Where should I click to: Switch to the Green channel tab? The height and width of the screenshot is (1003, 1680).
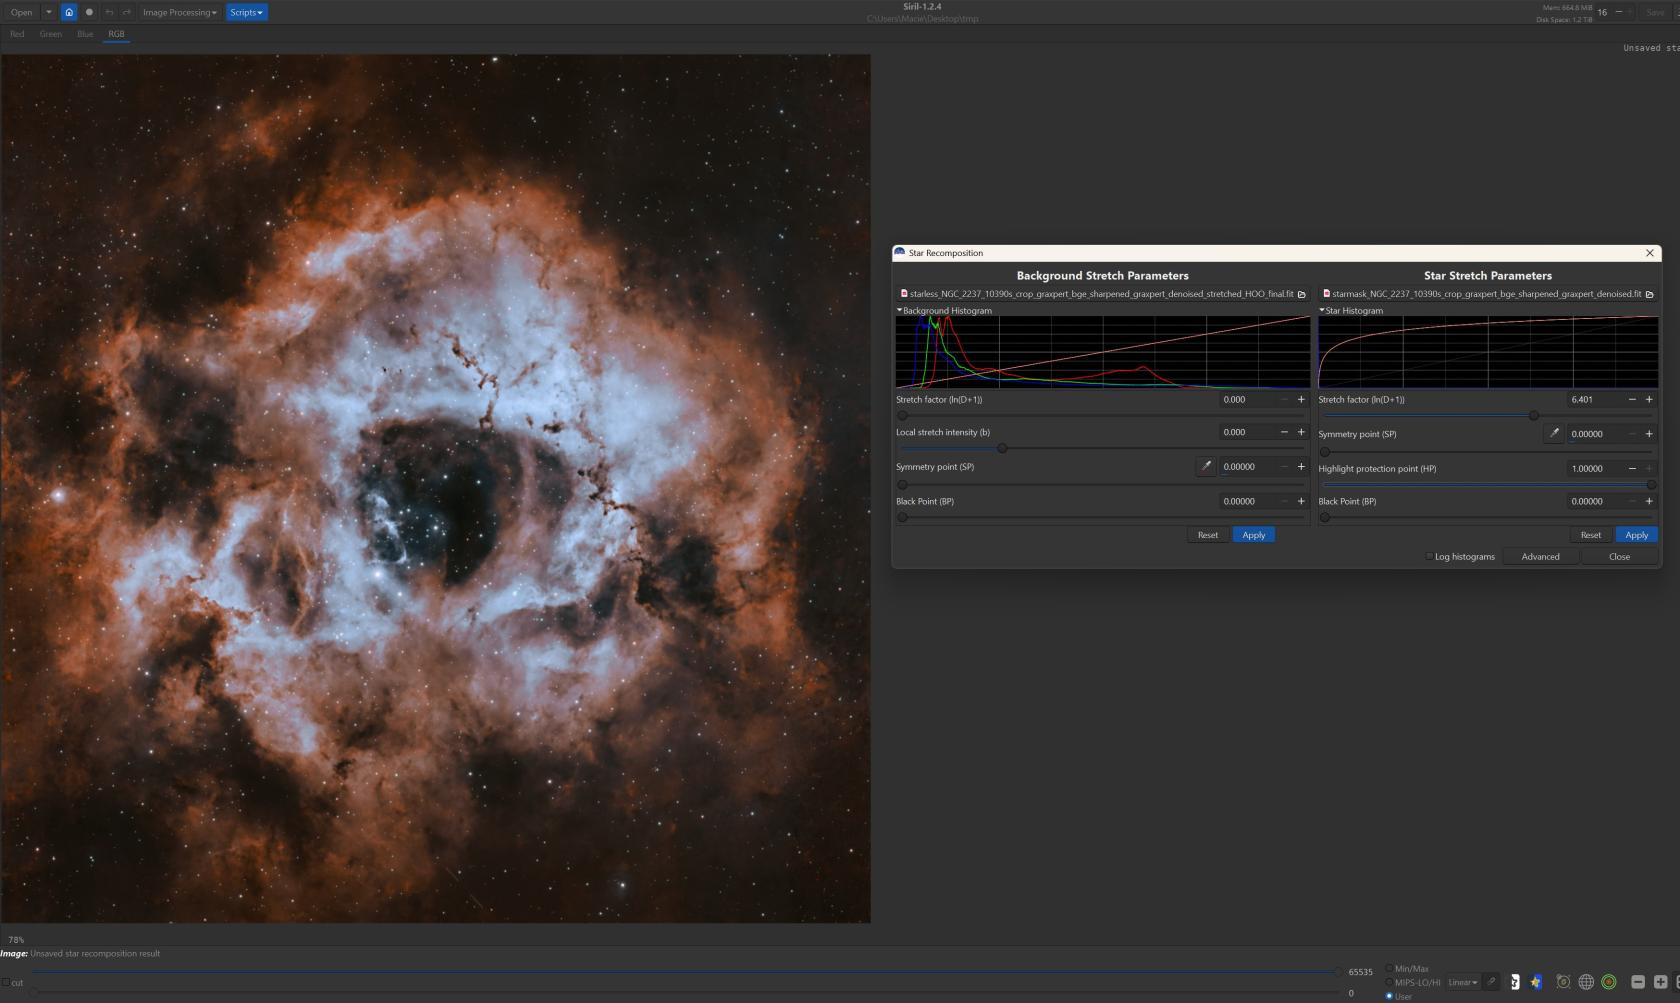coord(50,34)
